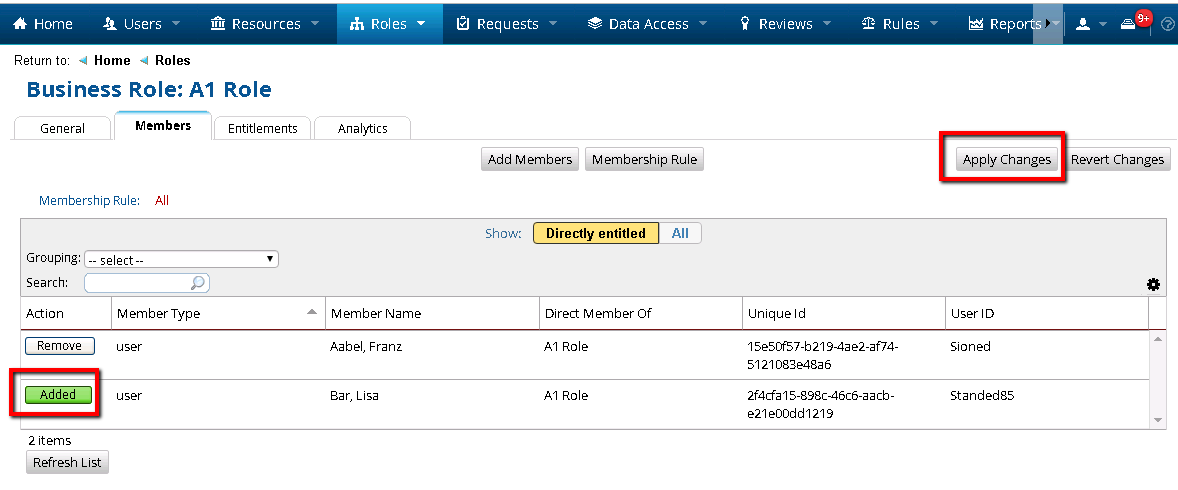
Task: Click the Home house icon in navbar
Action: (x=19, y=23)
